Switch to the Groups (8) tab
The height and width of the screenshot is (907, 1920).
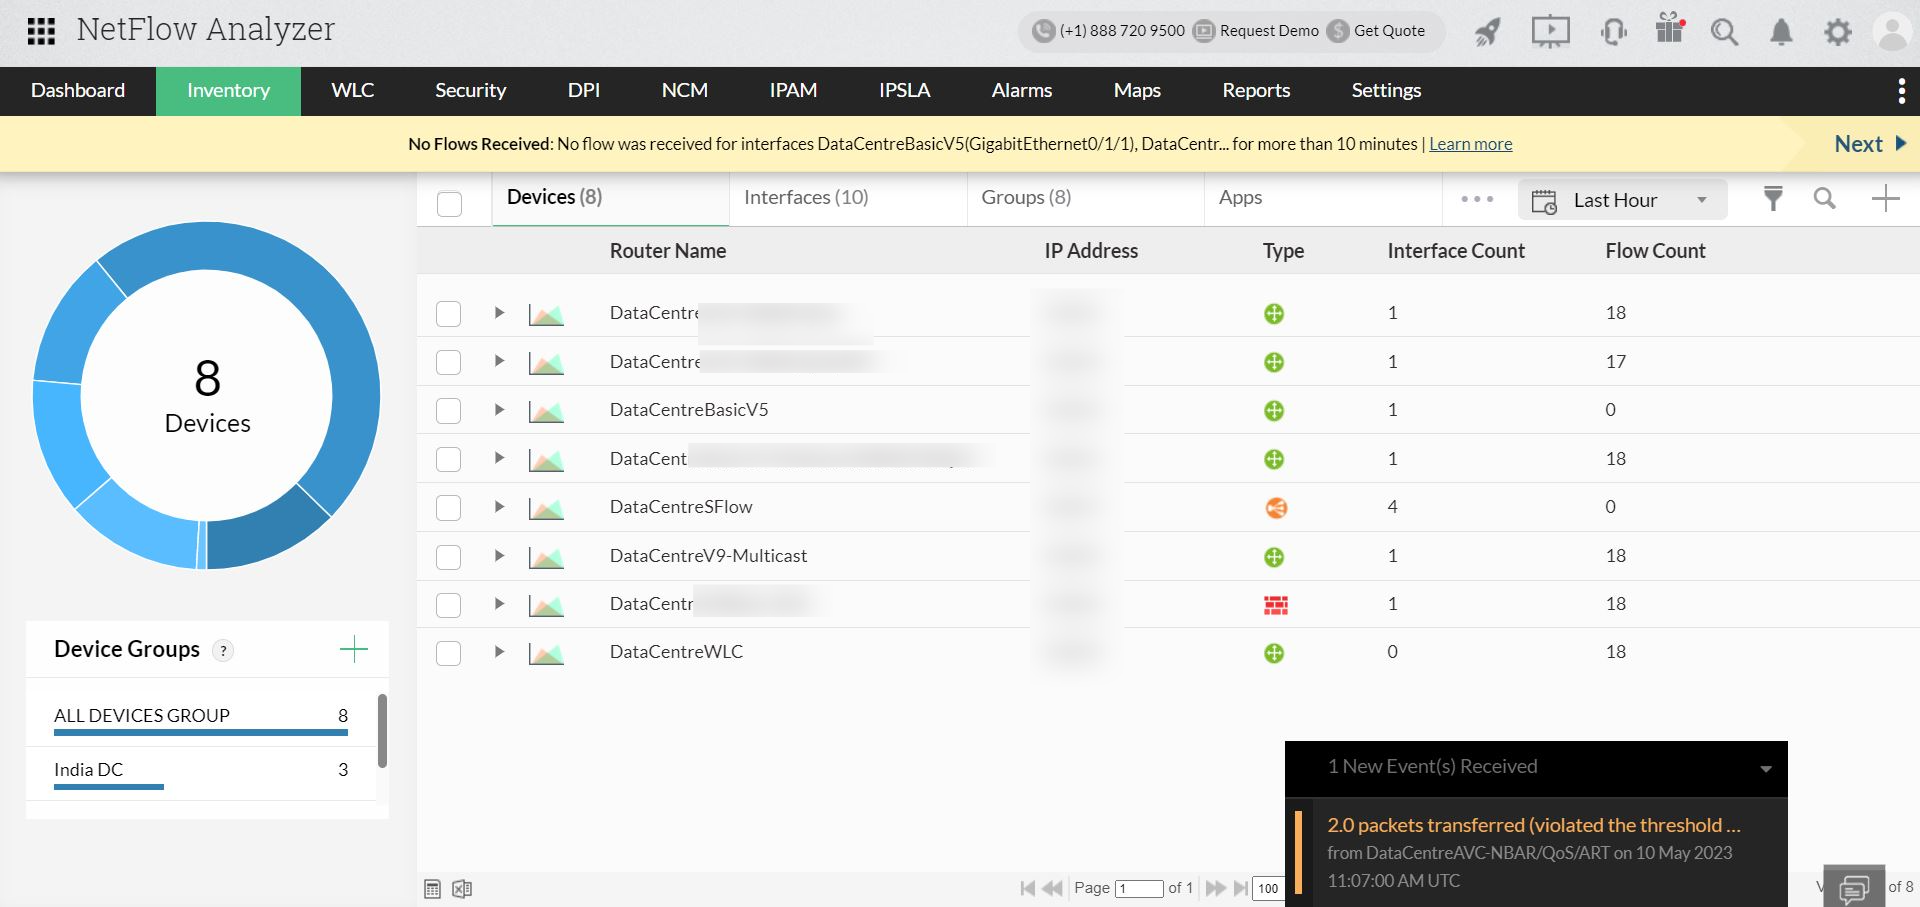(x=1085, y=198)
